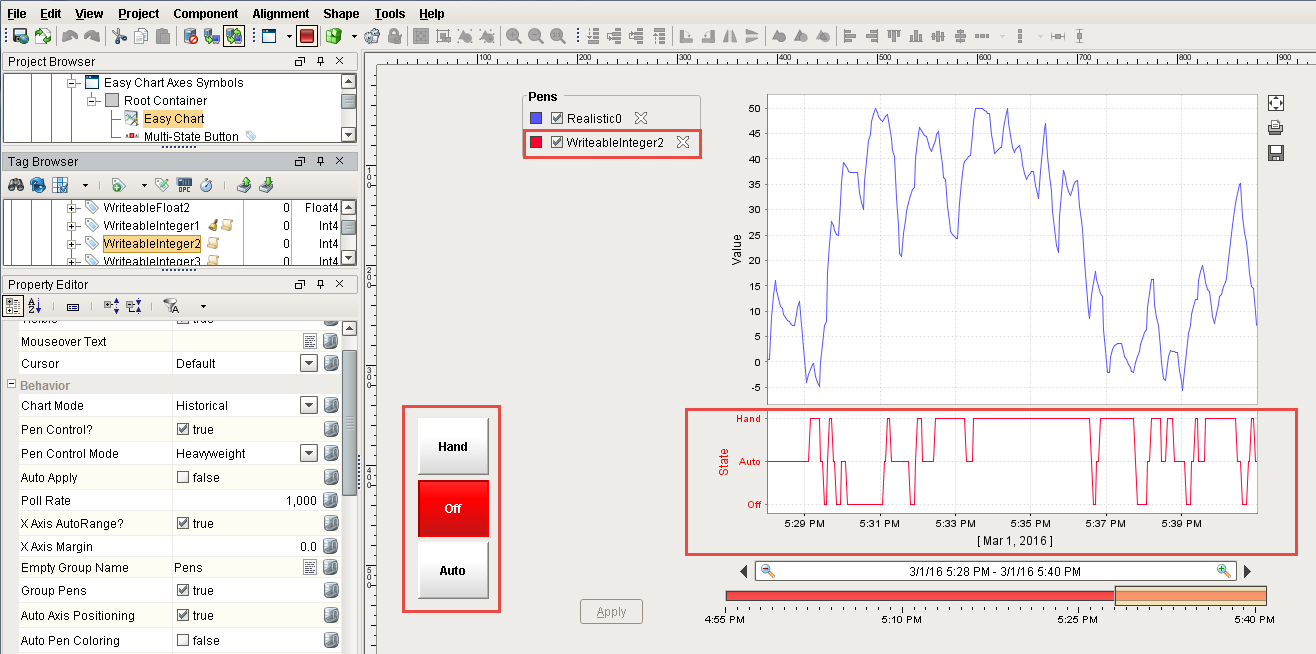The image size is (1316, 654).
Task: Switch Property Editor to categorized view
Action: point(14,306)
